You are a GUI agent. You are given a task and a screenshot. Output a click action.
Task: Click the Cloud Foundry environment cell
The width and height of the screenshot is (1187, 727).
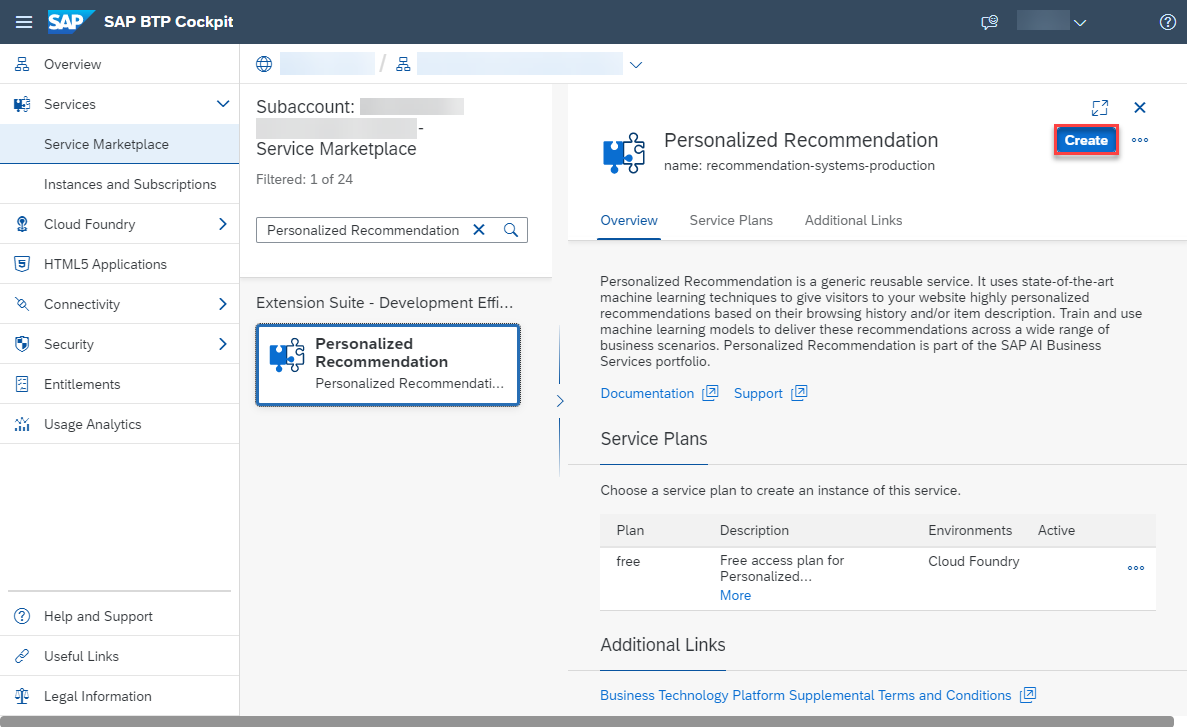coord(974,561)
